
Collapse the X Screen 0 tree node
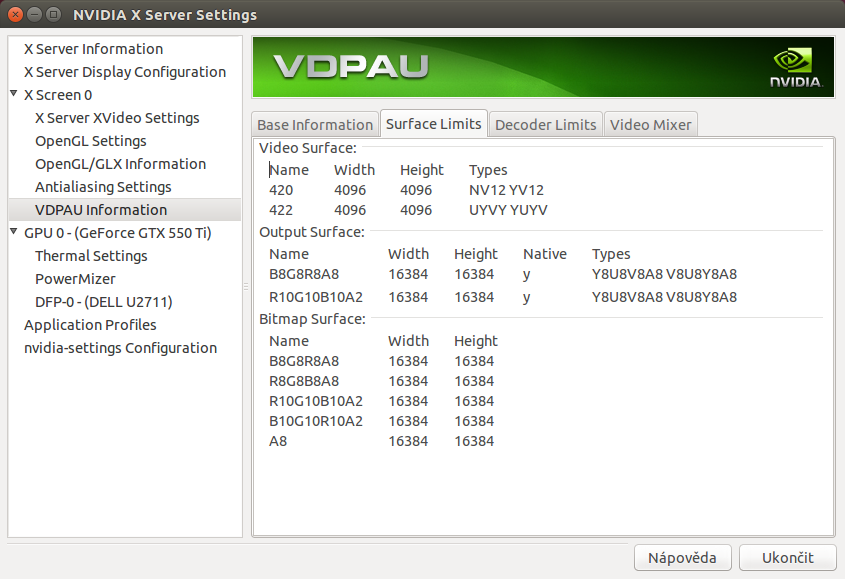[x=14, y=93]
